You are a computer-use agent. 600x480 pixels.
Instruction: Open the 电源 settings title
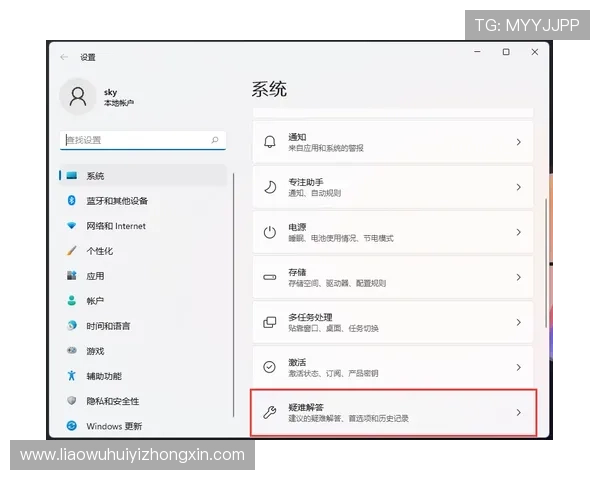point(297,227)
